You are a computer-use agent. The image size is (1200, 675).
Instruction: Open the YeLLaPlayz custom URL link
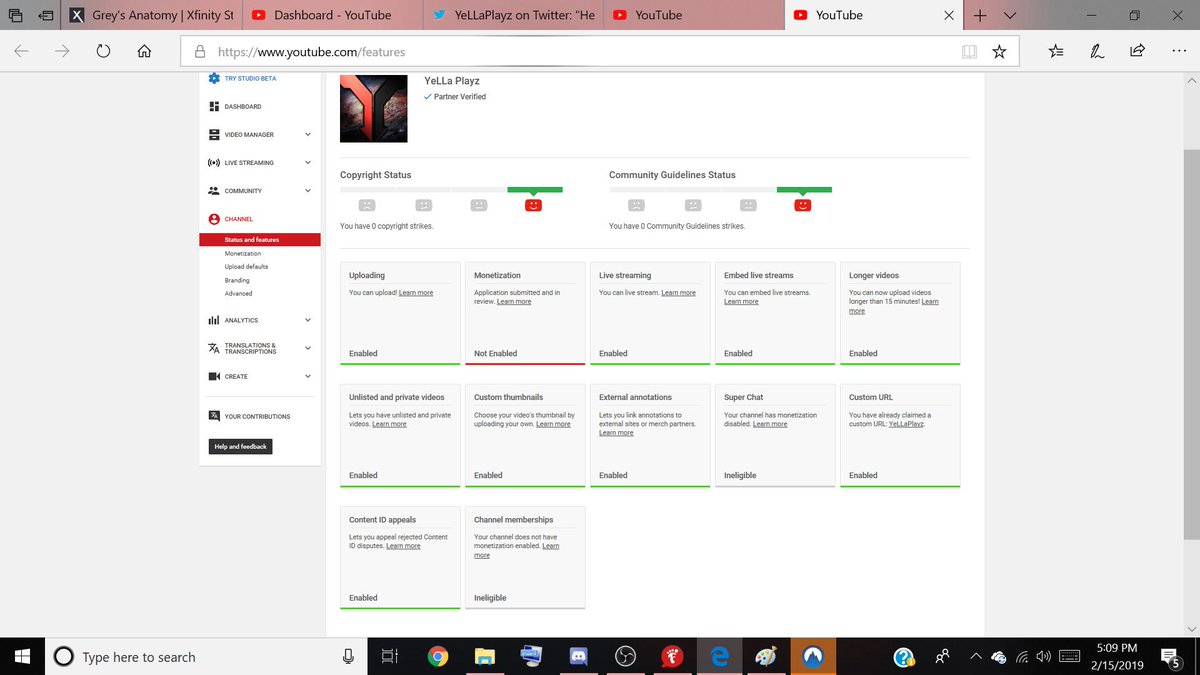pos(906,424)
